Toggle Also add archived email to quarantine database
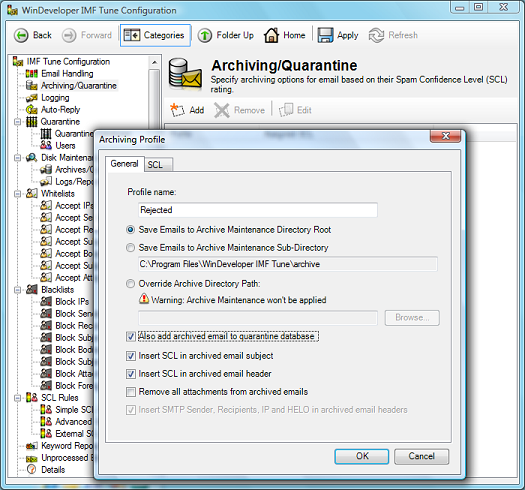Image resolution: width=525 pixels, height=490 pixels. point(131,336)
